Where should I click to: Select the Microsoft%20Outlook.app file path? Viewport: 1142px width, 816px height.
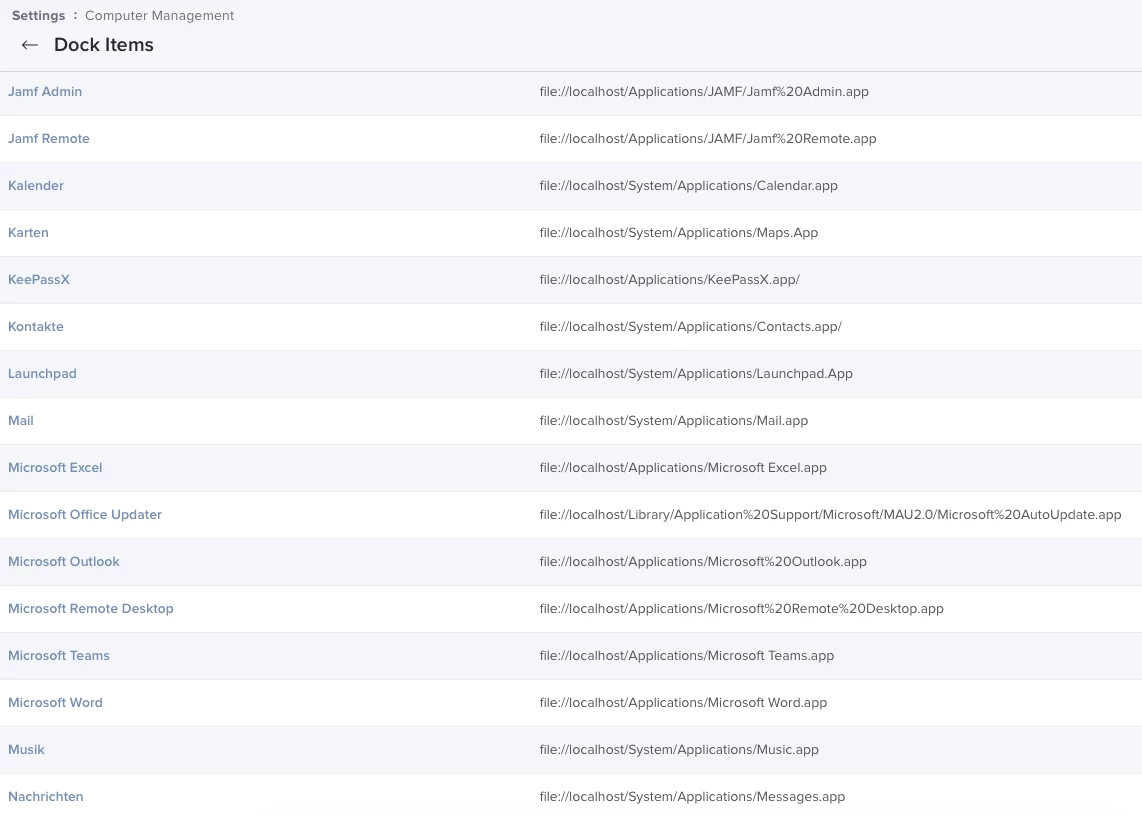coord(703,562)
